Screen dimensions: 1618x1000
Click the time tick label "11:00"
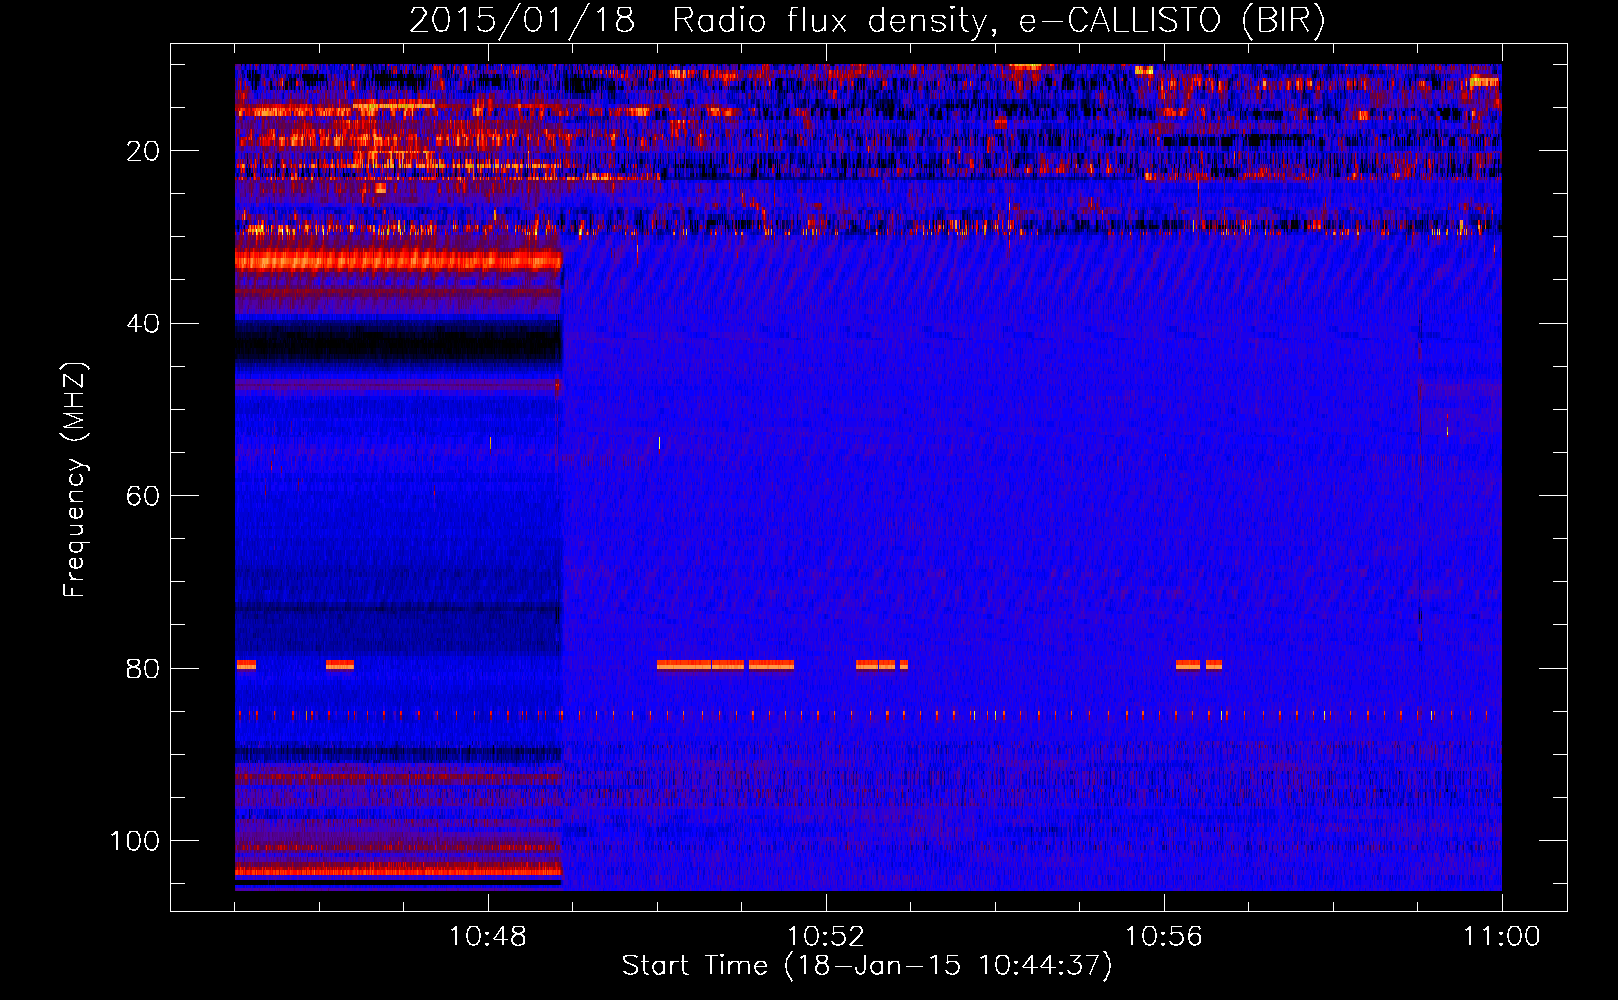[1502, 937]
